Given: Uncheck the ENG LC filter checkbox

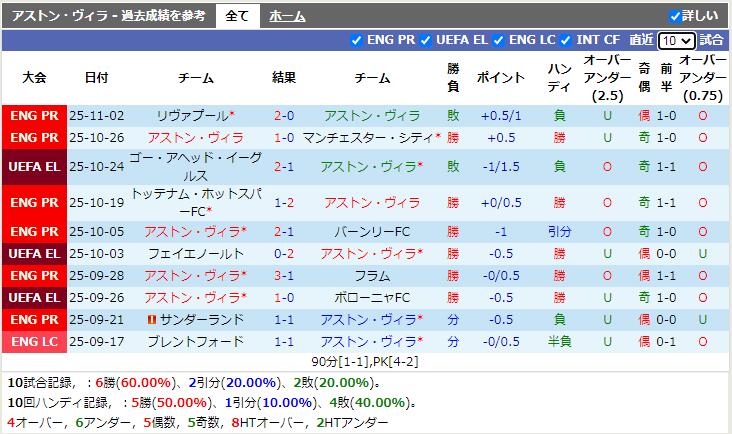Looking at the screenshot, I should 499,40.
